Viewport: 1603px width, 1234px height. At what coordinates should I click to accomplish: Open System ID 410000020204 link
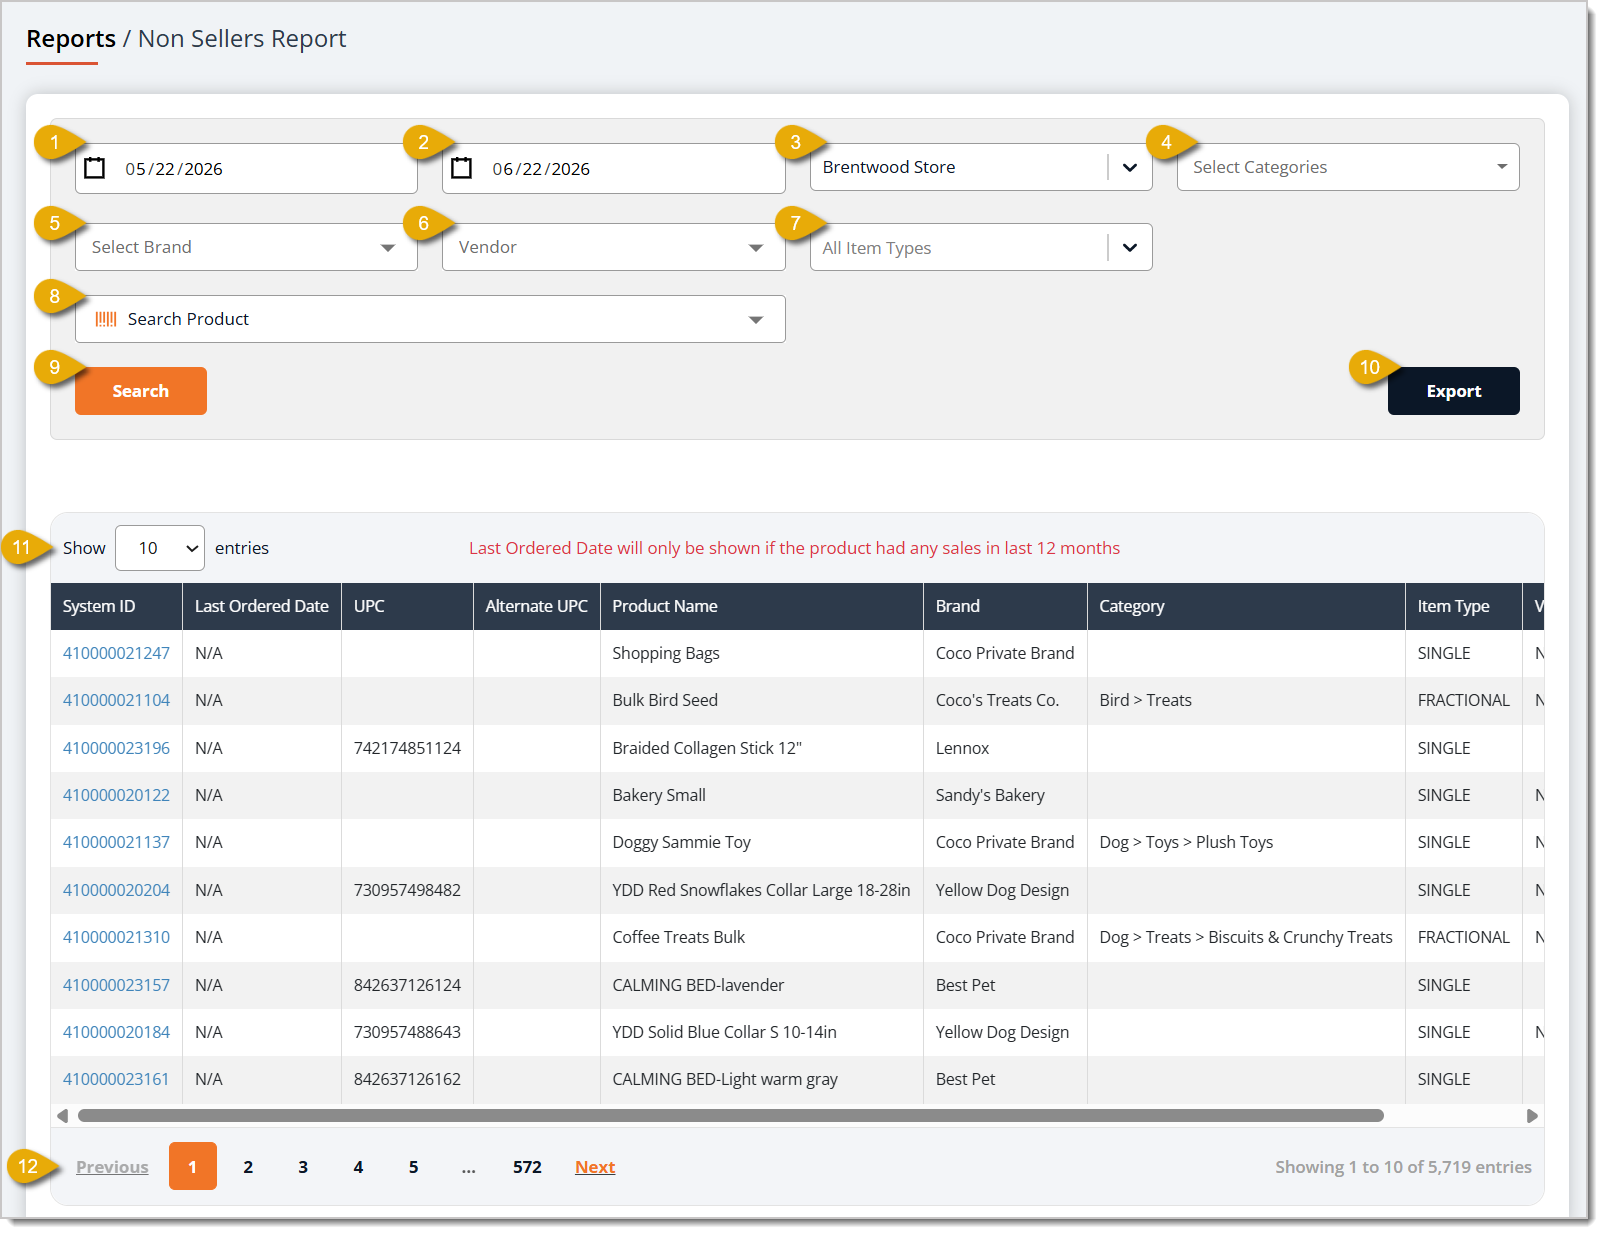coord(116,890)
